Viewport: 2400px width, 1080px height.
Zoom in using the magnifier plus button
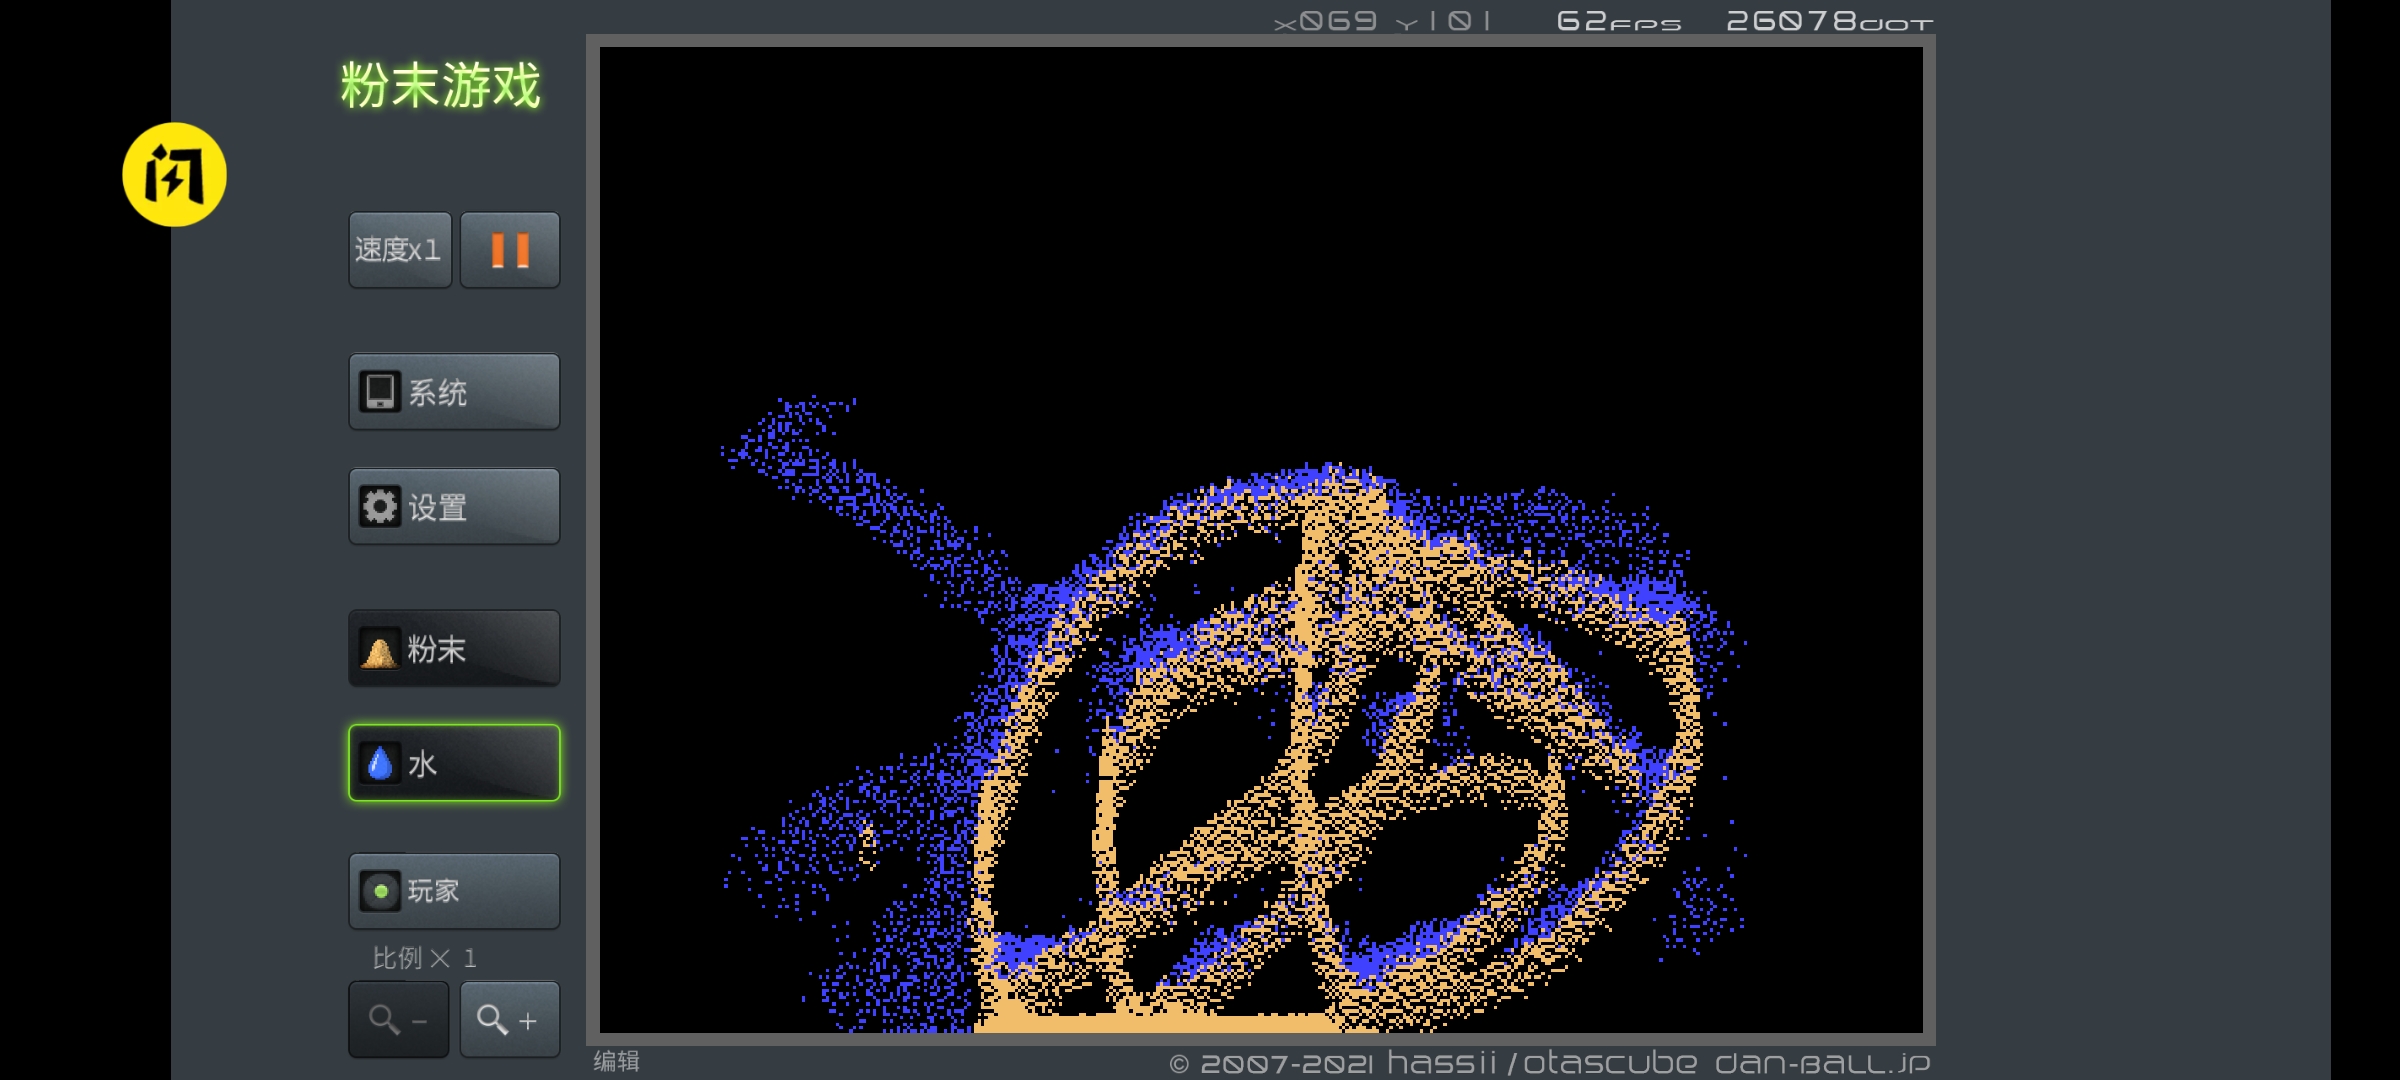click(x=509, y=1019)
